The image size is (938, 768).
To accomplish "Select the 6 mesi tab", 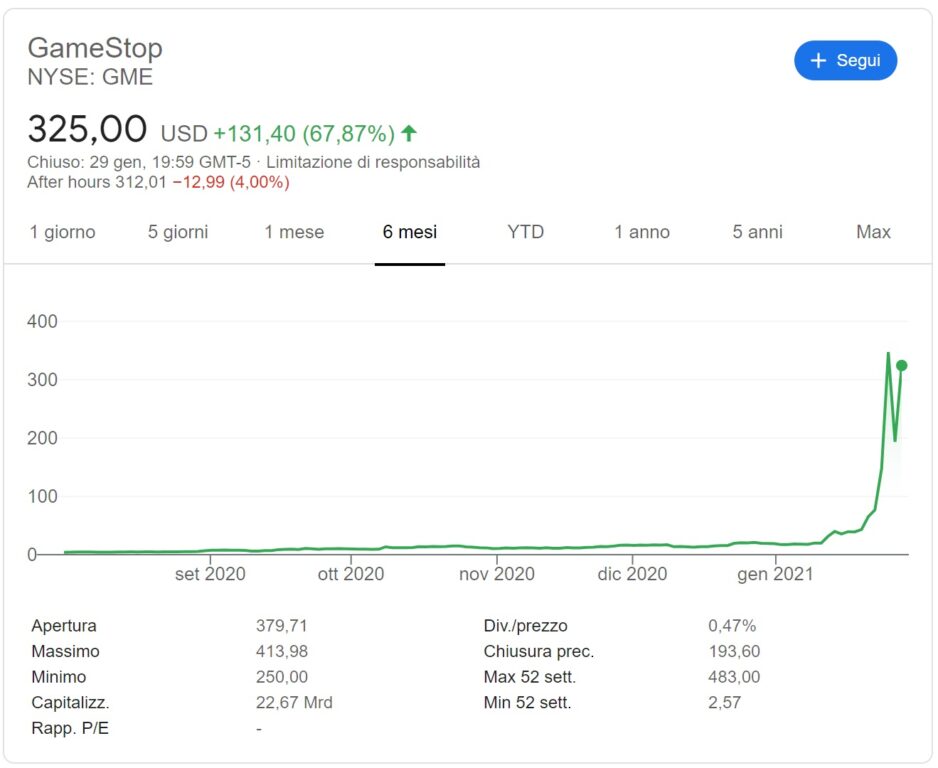I will [x=410, y=232].
